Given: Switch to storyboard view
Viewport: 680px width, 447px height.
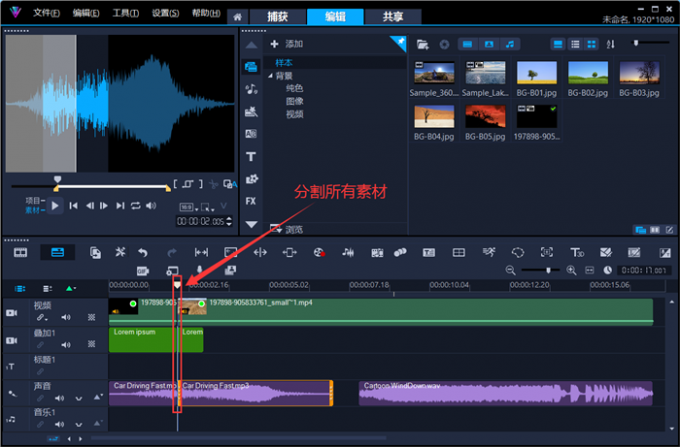Looking at the screenshot, I should click(x=20, y=253).
